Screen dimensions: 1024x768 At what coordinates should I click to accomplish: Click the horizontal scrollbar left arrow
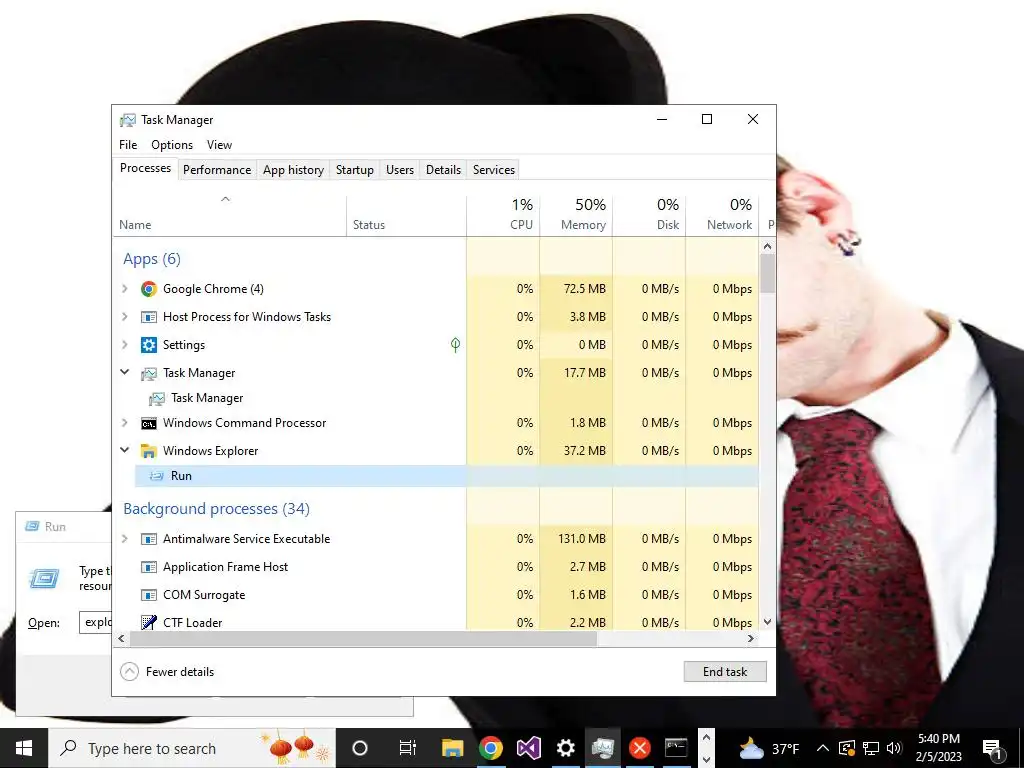(x=121, y=639)
